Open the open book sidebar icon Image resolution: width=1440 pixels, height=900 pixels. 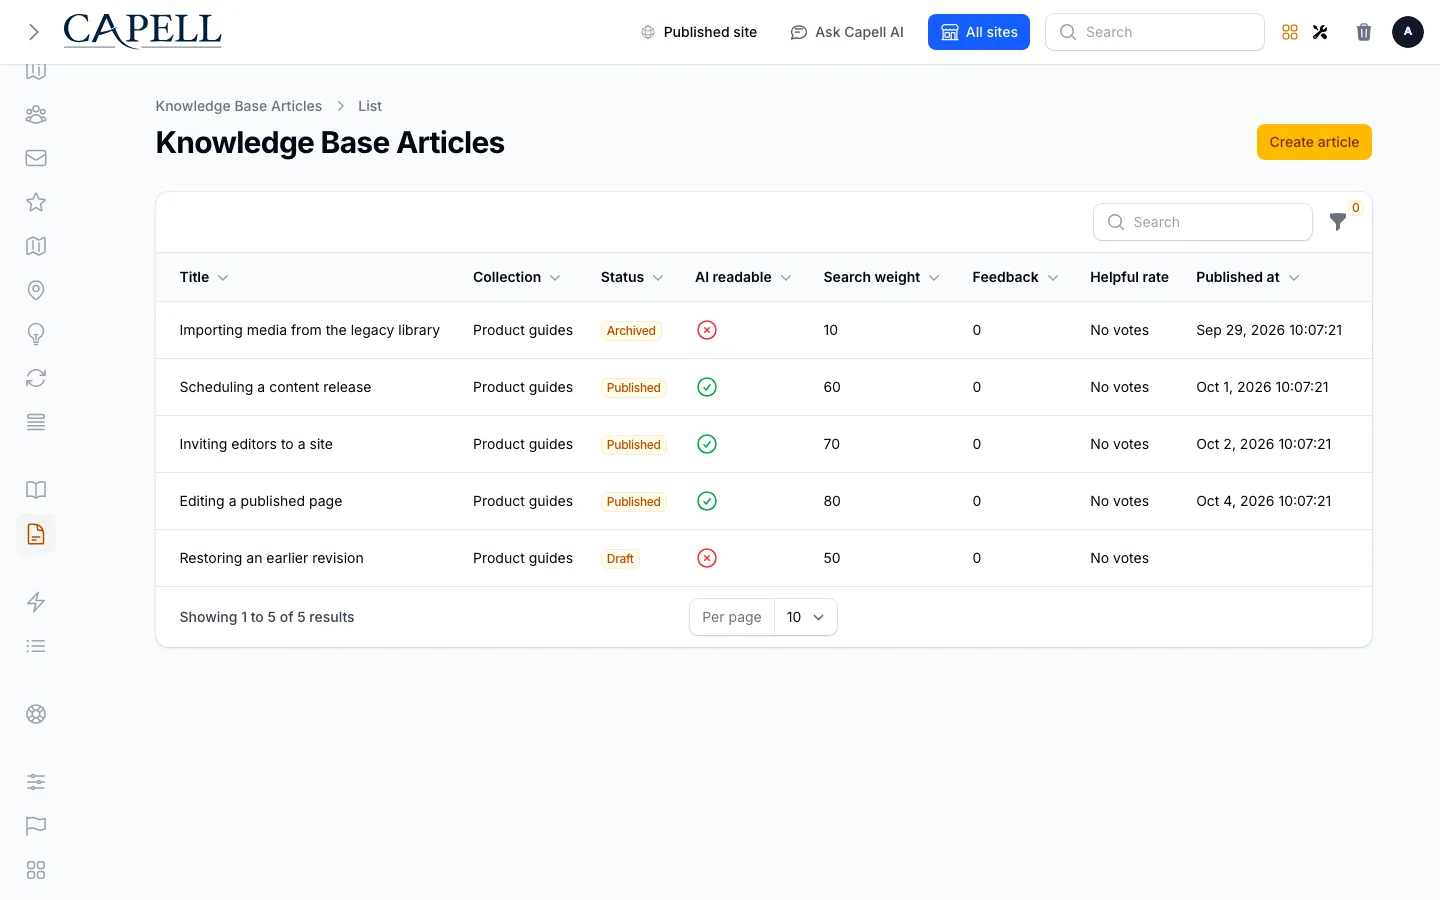pyautogui.click(x=36, y=490)
